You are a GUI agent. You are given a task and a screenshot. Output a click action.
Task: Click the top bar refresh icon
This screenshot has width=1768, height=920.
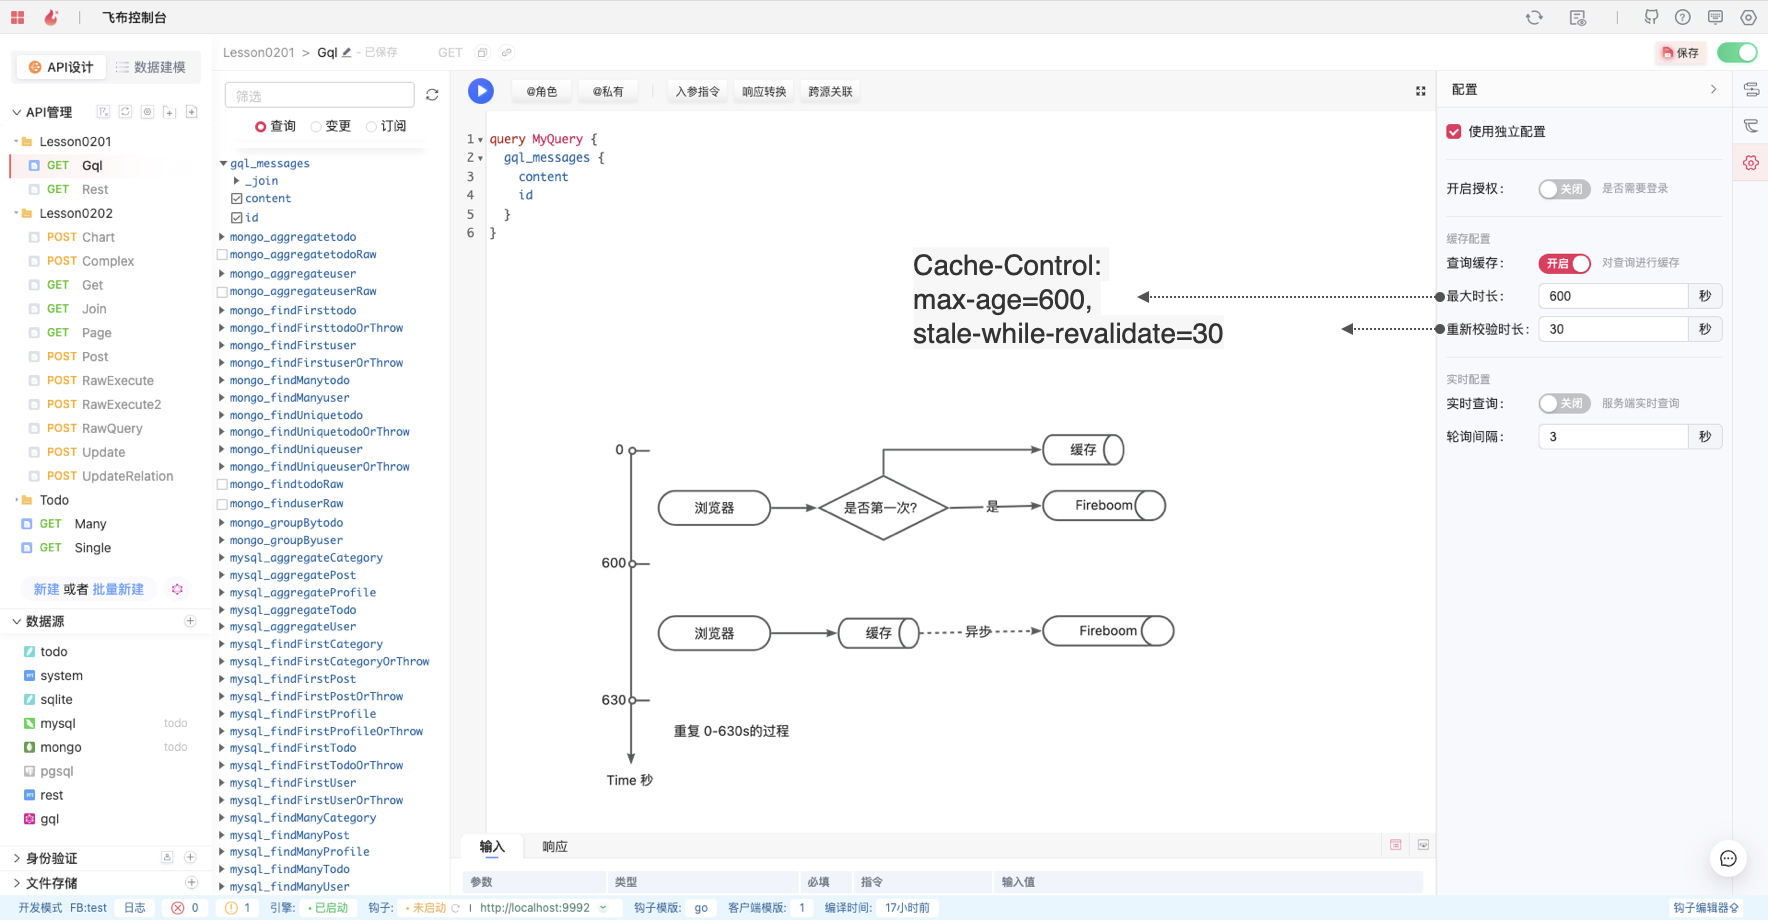[x=1534, y=17]
